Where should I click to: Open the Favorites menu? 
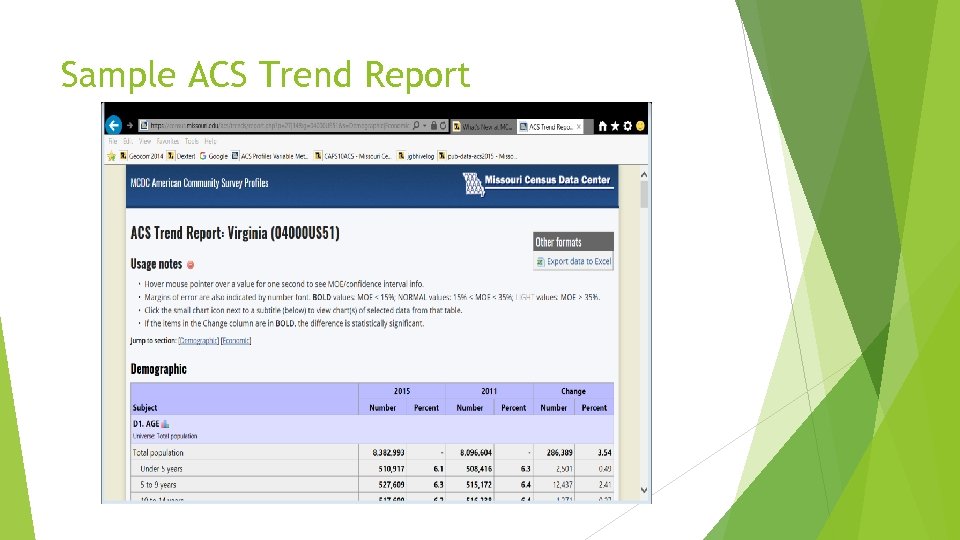[x=167, y=141]
